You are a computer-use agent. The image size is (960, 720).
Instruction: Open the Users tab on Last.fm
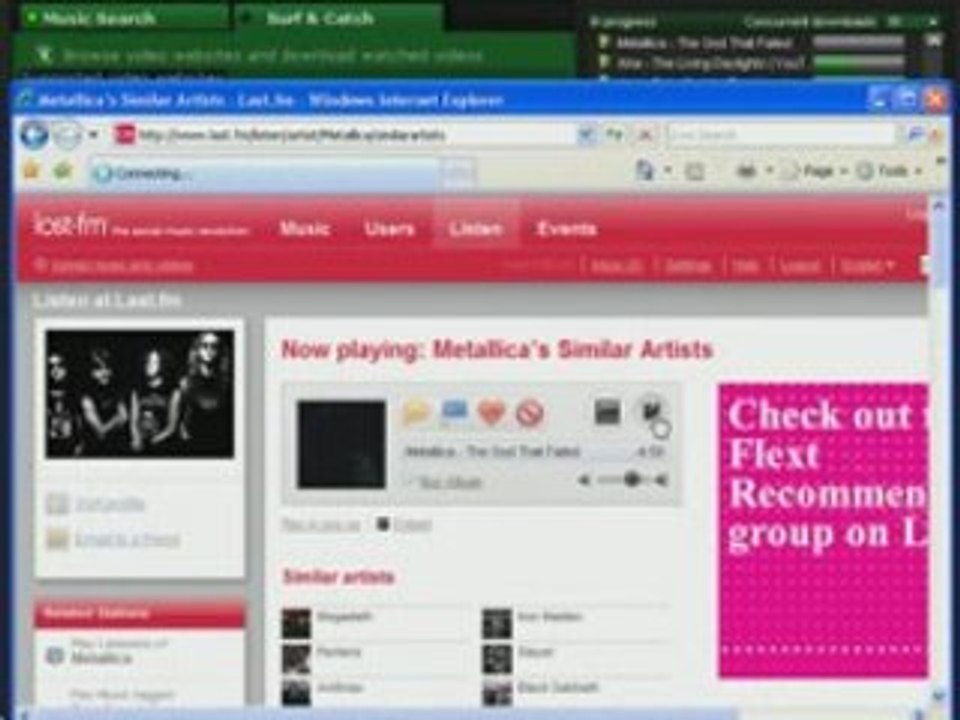[389, 229]
